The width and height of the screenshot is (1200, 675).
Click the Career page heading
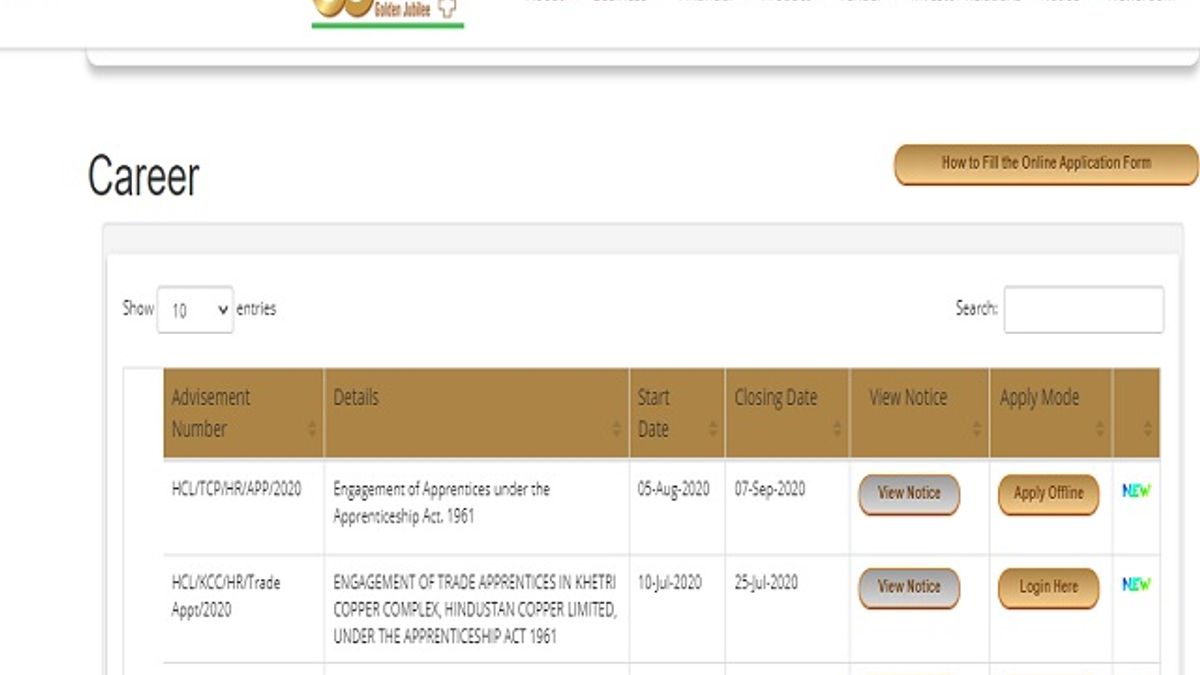(x=144, y=176)
